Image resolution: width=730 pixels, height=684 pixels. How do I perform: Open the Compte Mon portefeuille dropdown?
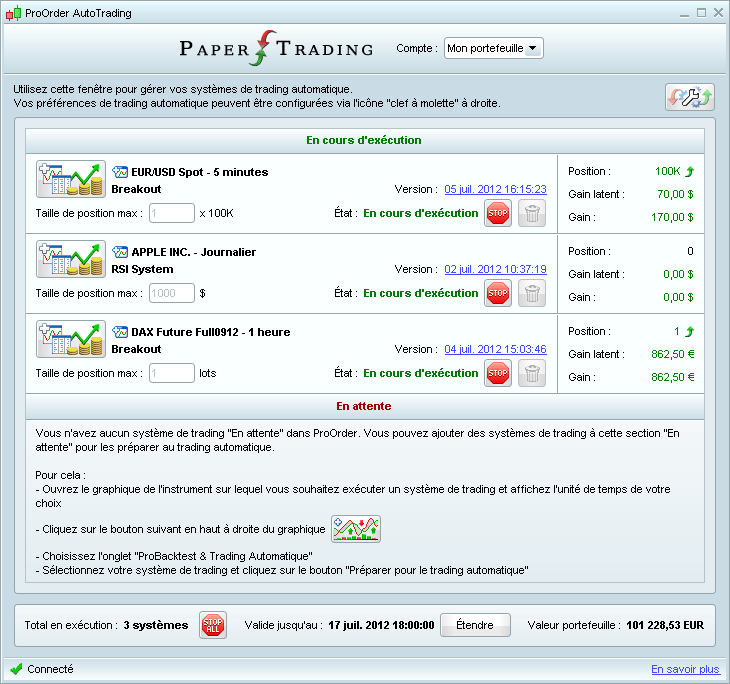click(x=493, y=48)
